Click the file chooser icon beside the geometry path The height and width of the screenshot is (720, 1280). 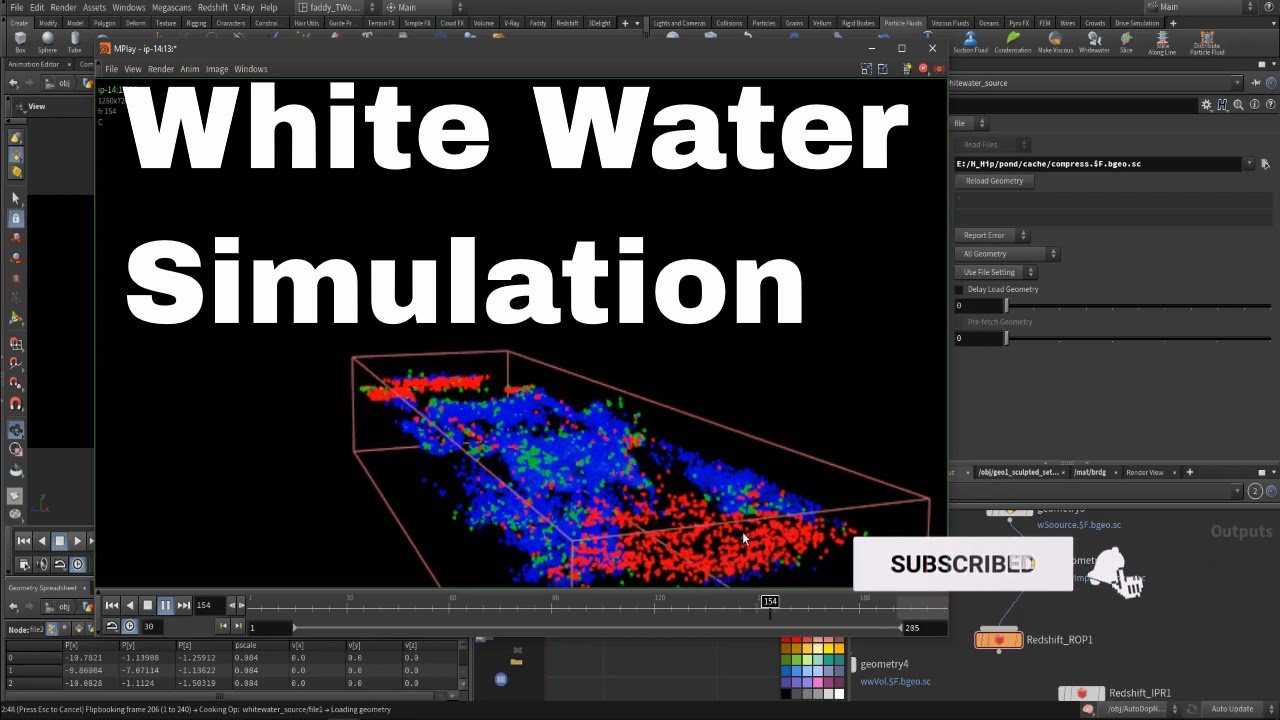pyautogui.click(x=1265, y=164)
